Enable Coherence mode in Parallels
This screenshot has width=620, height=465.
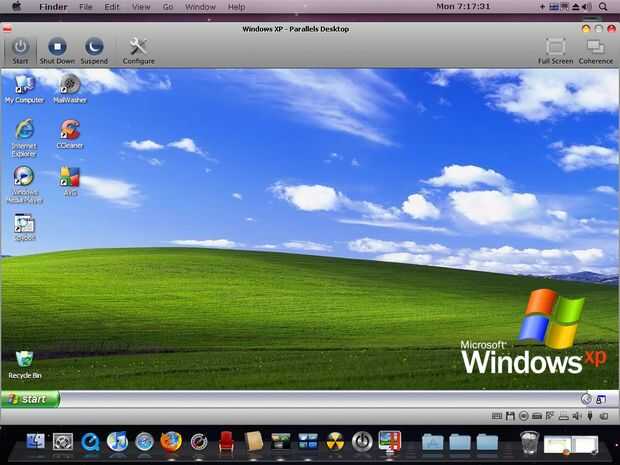(595, 51)
